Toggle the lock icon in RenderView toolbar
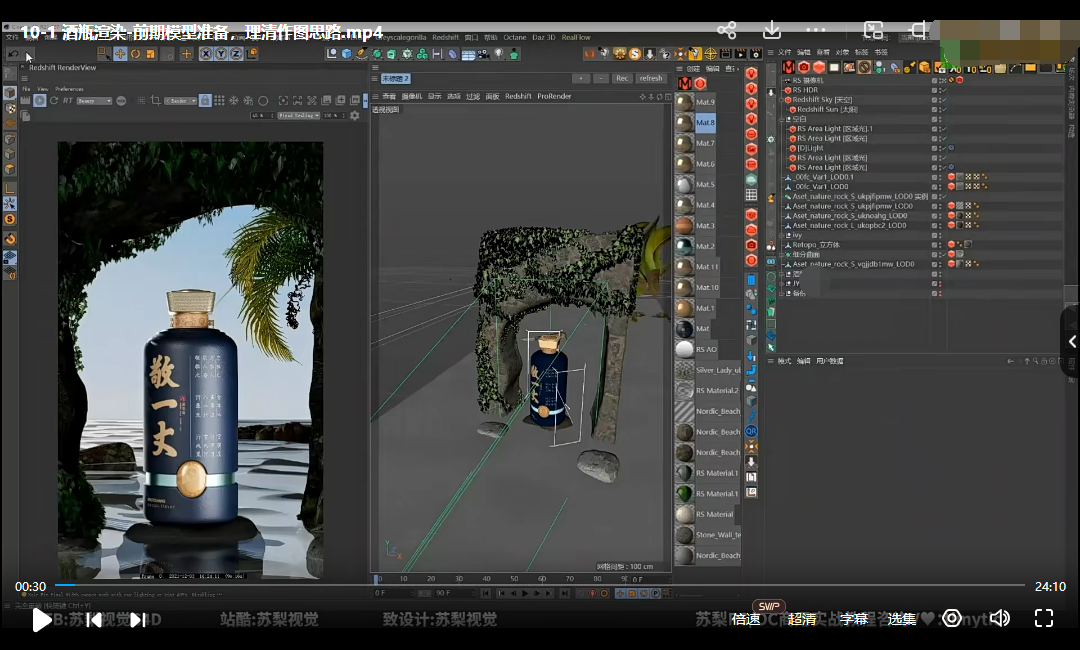1080x650 pixels. (x=205, y=101)
